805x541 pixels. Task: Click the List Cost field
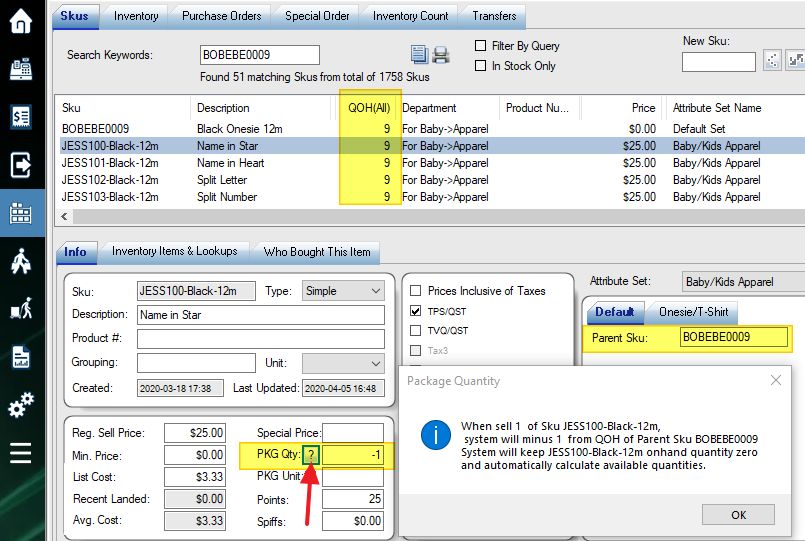coord(195,477)
